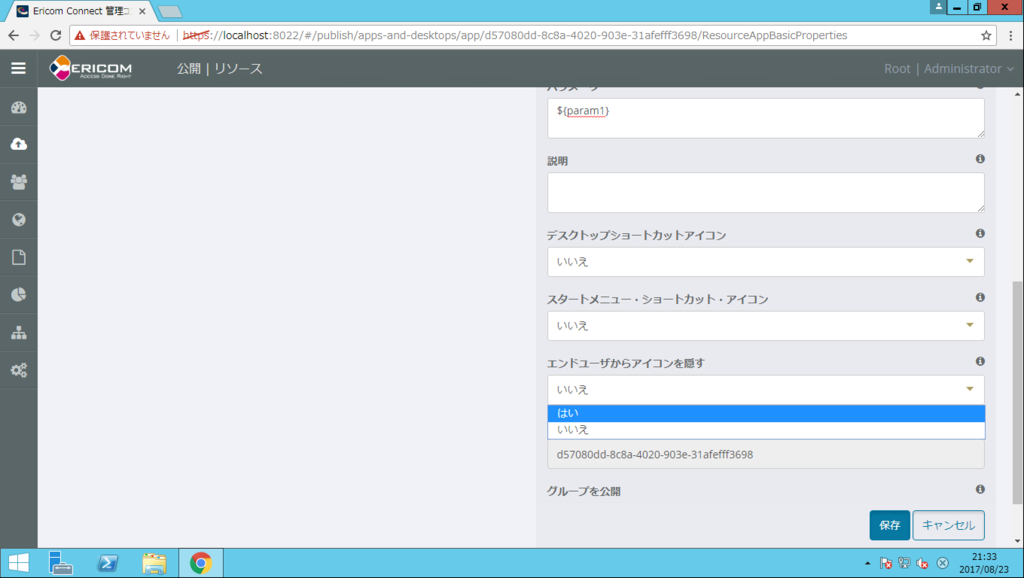Viewport: 1024px width, 578px height.
Task: Show hidden tray icons arrow
Action: (867, 563)
